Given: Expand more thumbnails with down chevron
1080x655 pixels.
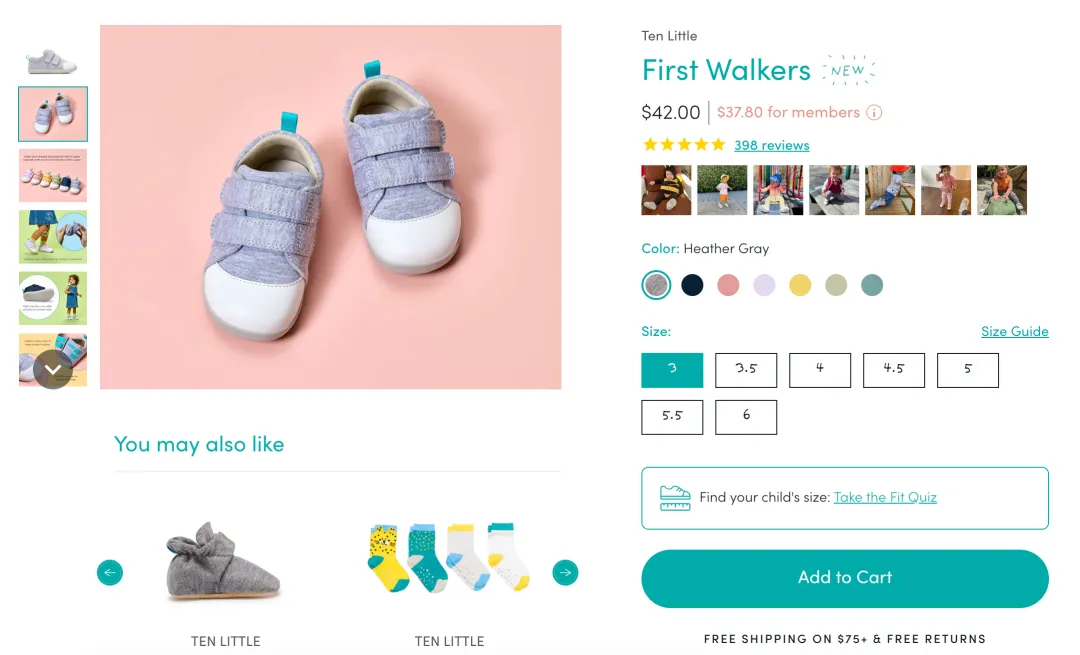Looking at the screenshot, I should [53, 369].
